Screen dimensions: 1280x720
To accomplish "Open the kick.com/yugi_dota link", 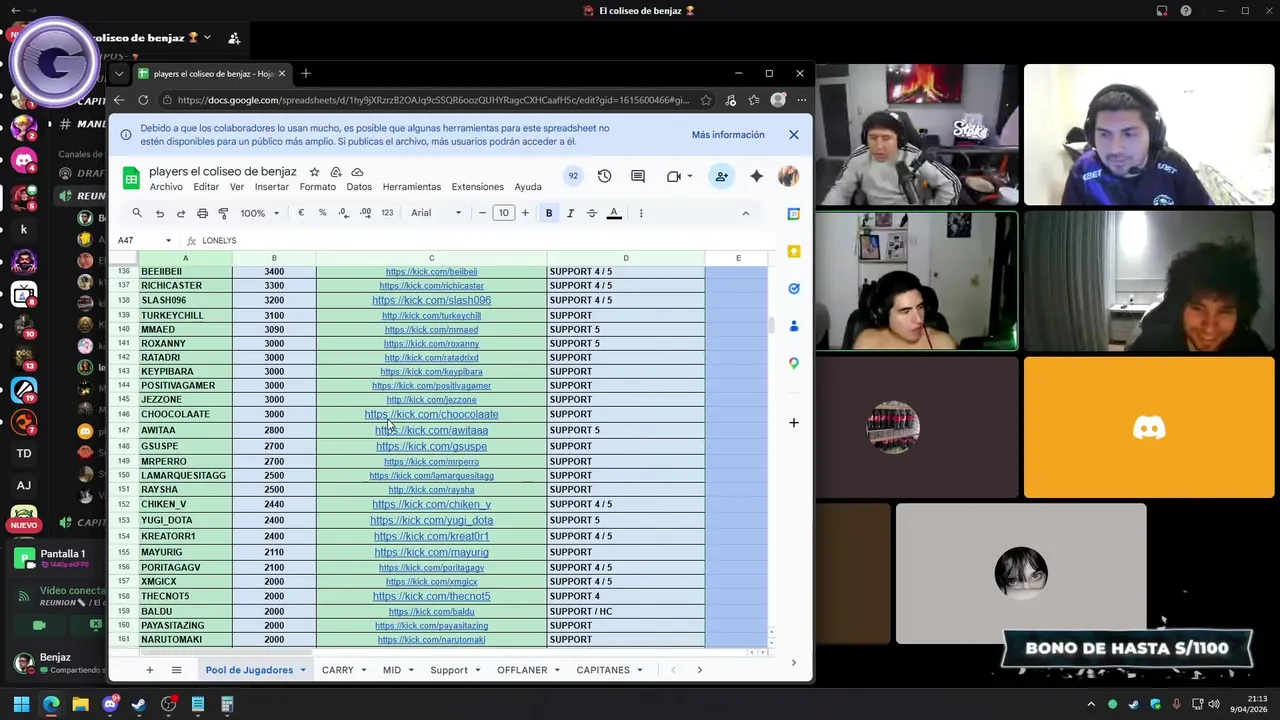I will [x=431, y=520].
